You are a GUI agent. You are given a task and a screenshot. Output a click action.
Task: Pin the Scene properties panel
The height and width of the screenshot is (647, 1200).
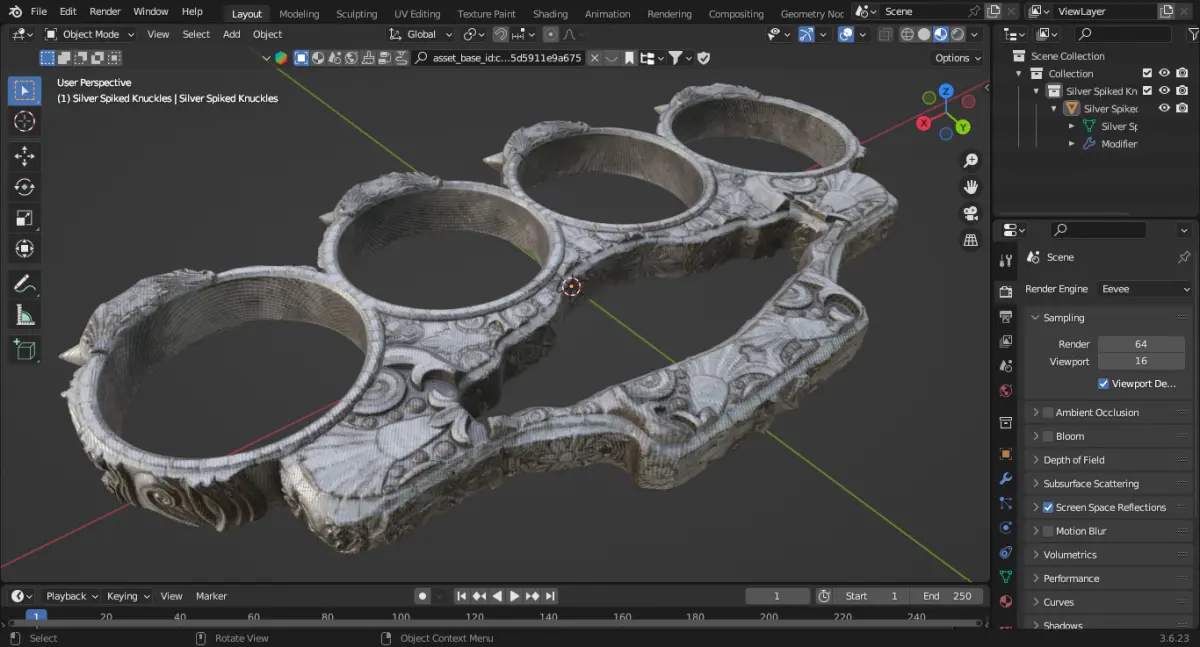click(1184, 257)
